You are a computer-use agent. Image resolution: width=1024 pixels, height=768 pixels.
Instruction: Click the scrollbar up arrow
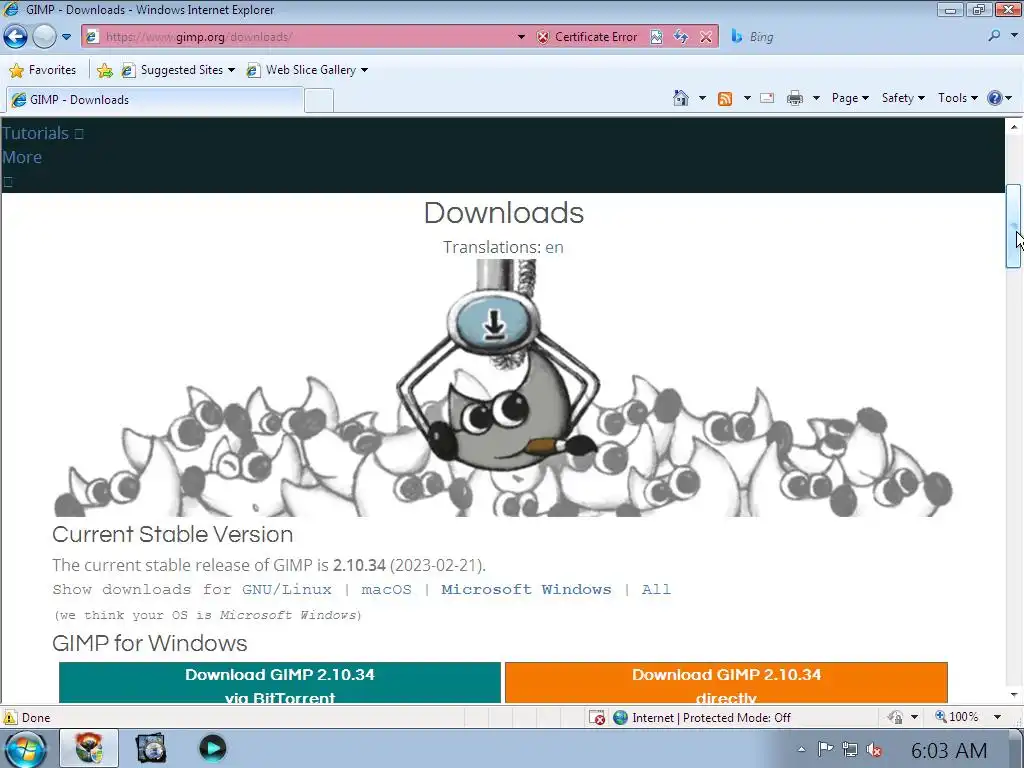1014,127
